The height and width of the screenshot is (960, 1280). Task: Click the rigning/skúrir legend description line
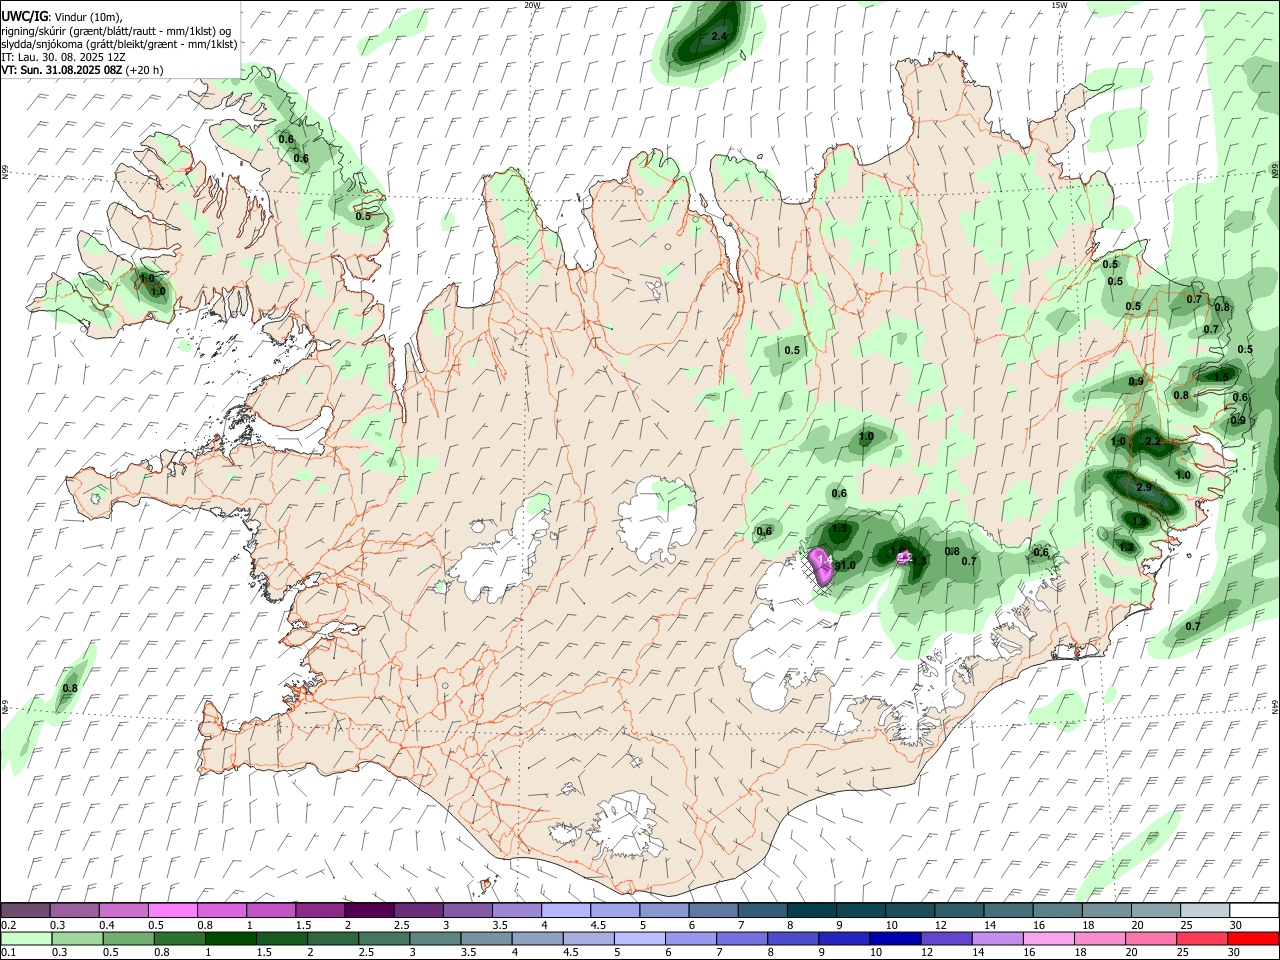coord(116,30)
